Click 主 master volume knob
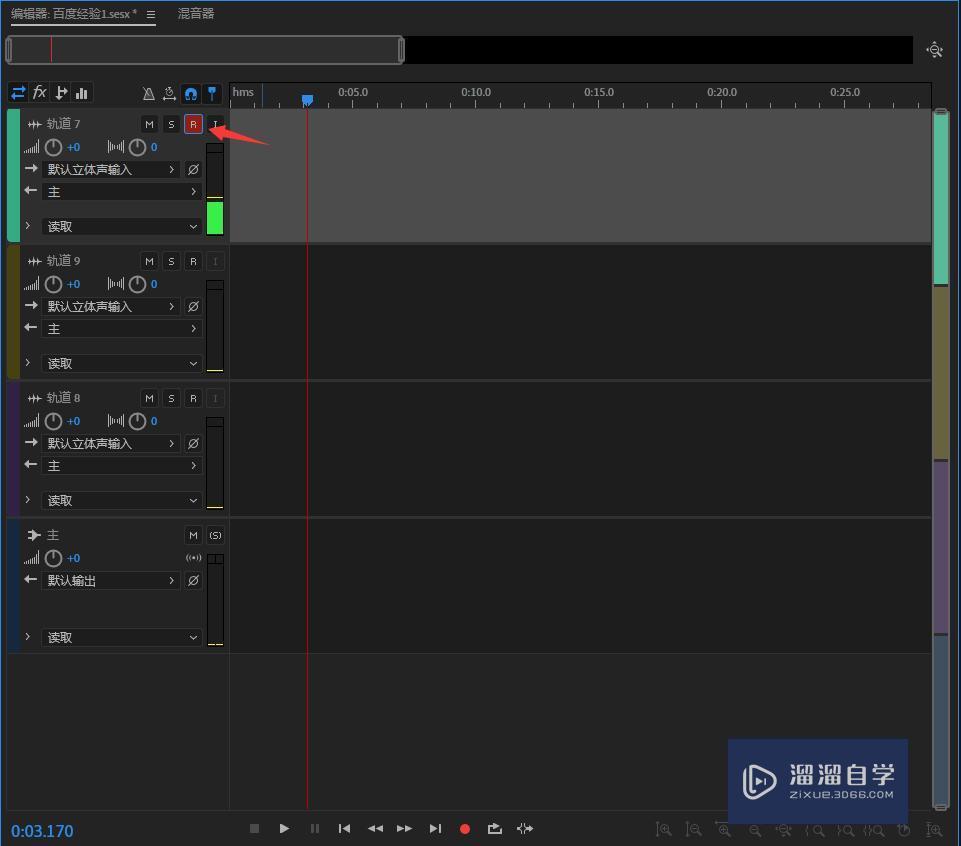The height and width of the screenshot is (846, 961). tap(53, 558)
